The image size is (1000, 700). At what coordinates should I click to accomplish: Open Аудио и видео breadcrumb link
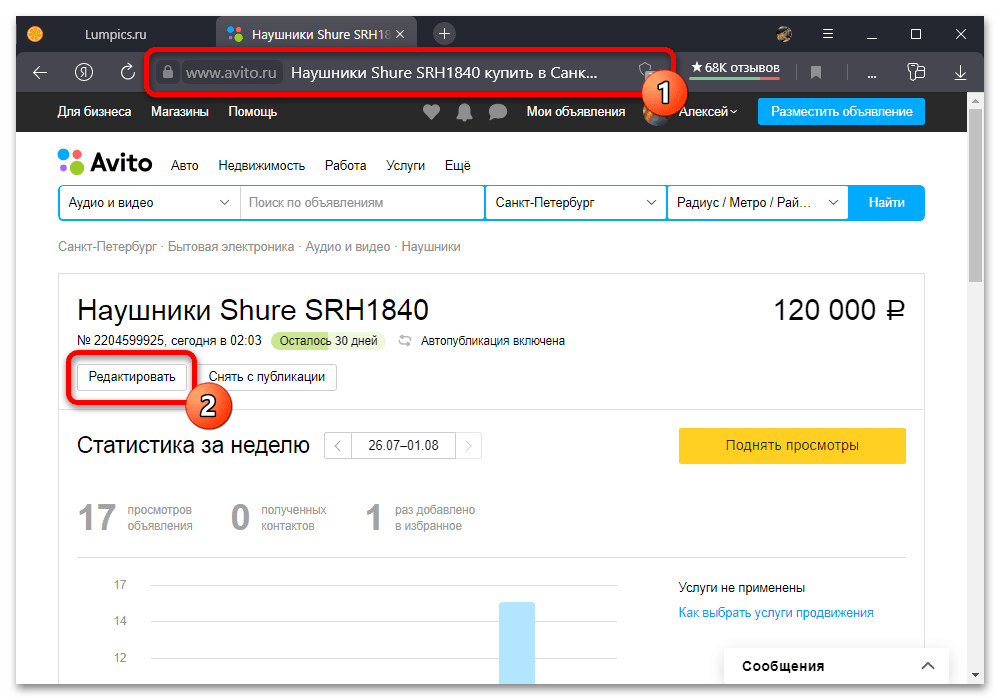348,247
